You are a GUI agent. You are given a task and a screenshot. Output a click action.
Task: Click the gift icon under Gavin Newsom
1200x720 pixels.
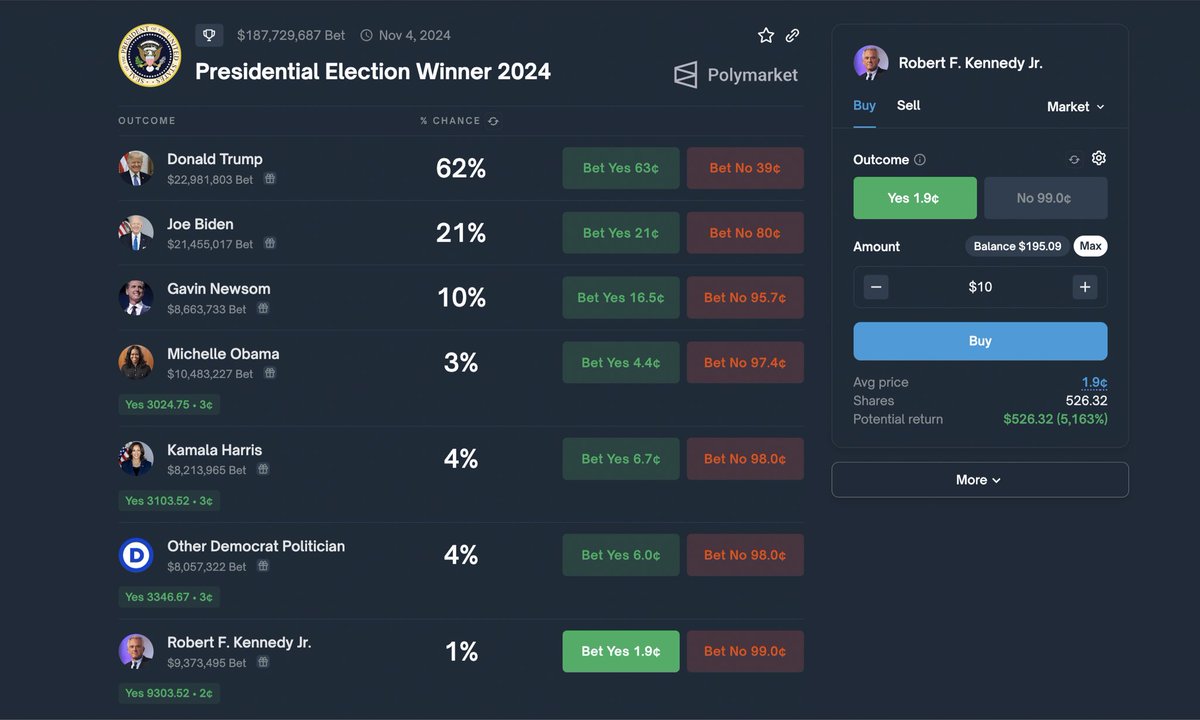point(263,309)
